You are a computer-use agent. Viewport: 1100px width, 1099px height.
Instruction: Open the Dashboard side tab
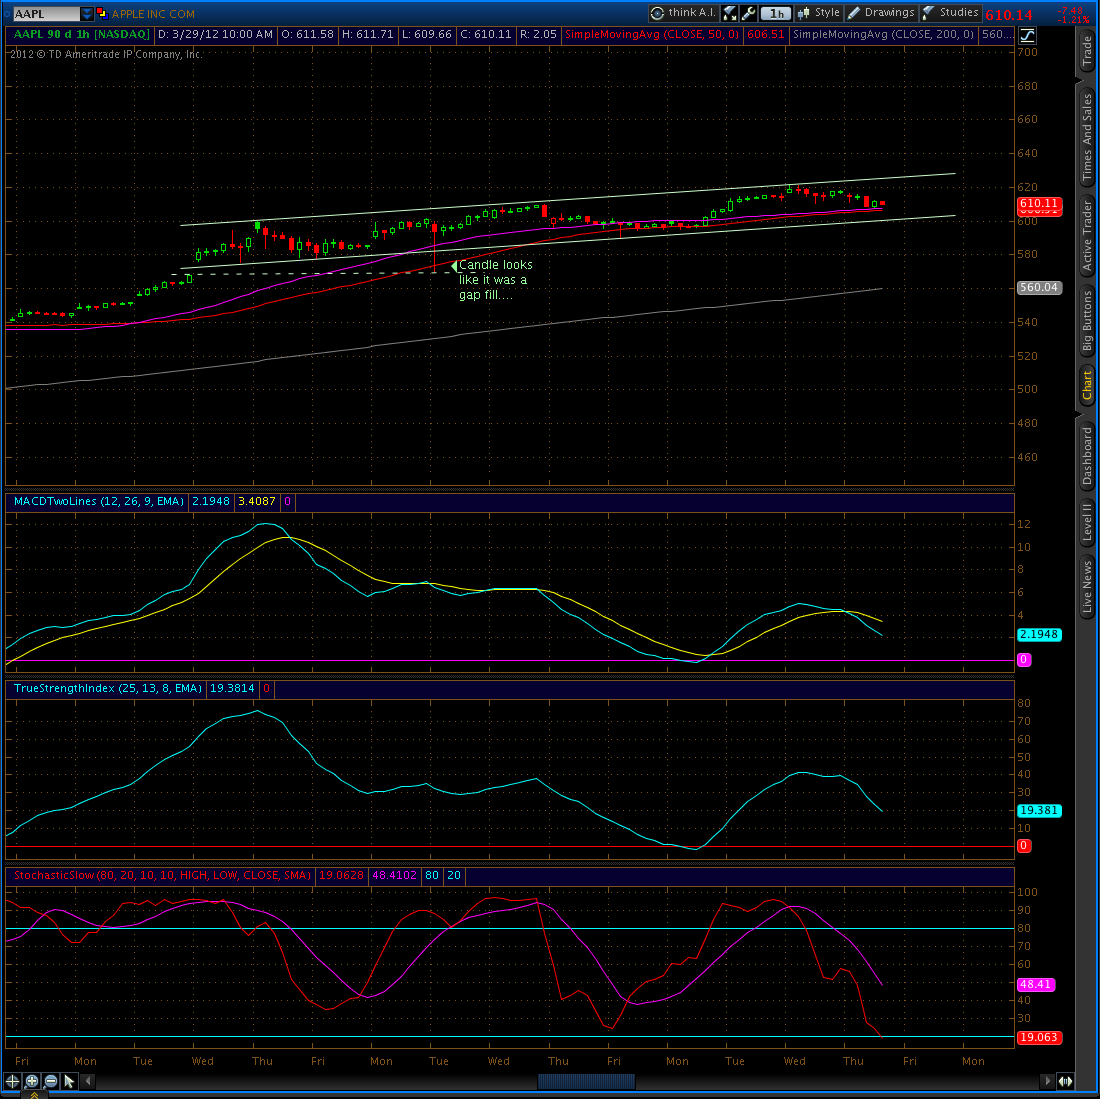click(1087, 455)
